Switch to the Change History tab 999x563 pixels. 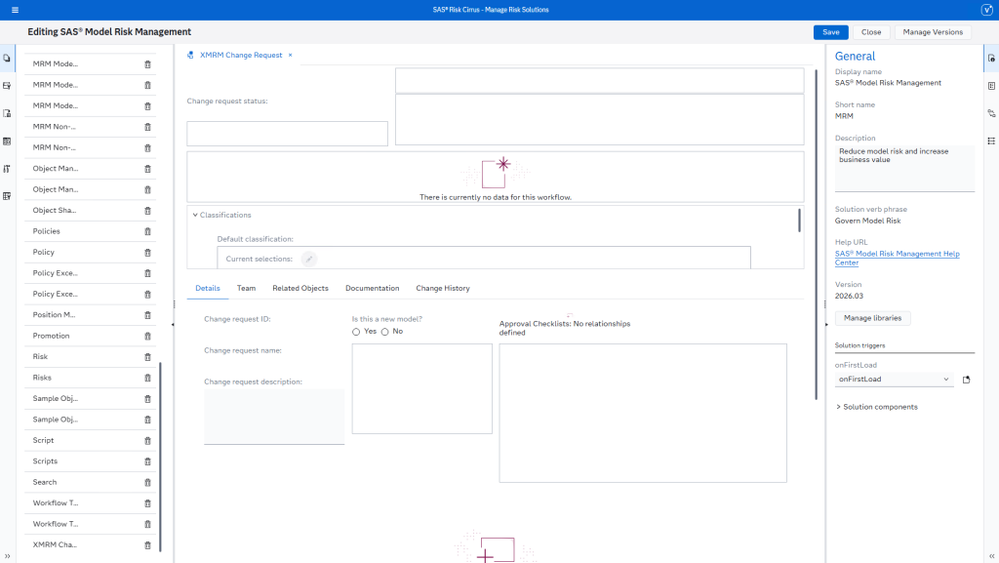coord(443,289)
